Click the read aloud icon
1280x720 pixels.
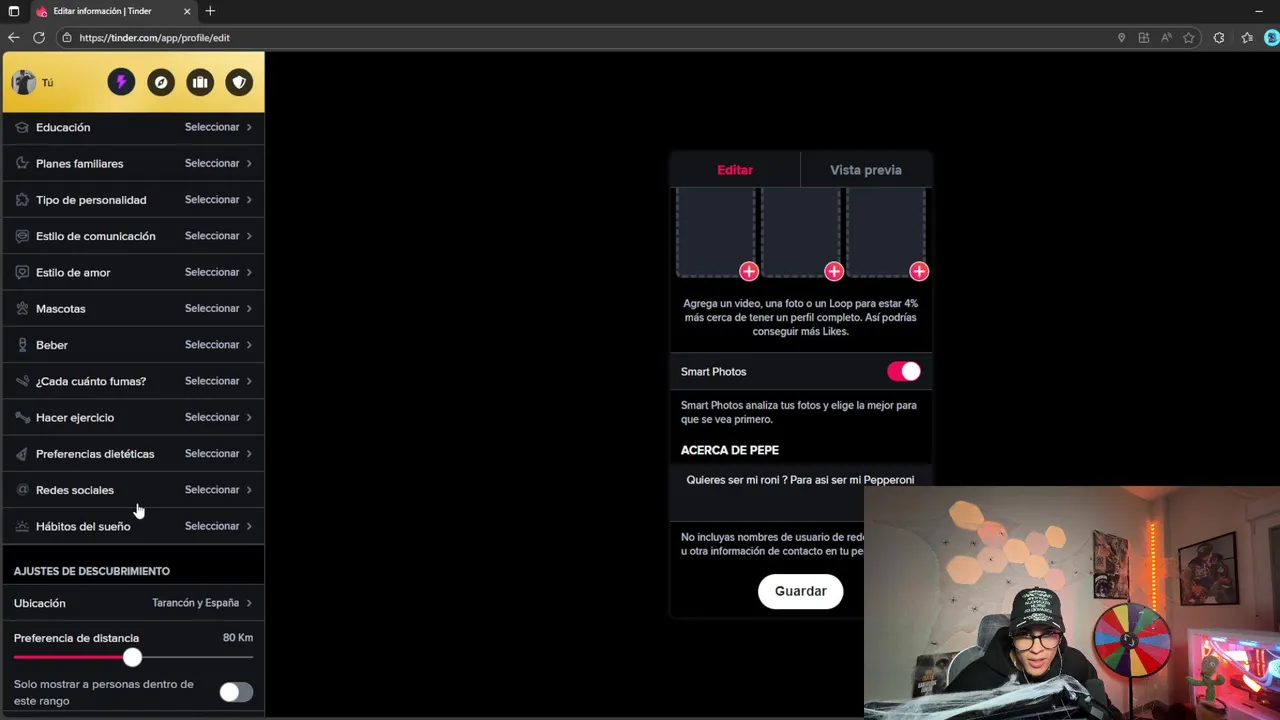point(1166,38)
